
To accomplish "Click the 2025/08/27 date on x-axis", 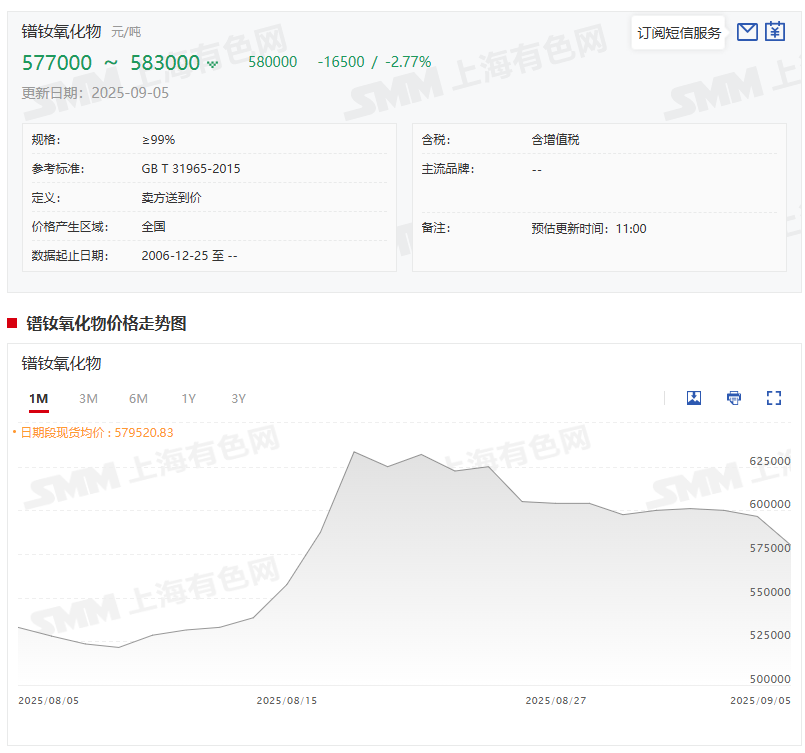I will click(555, 701).
